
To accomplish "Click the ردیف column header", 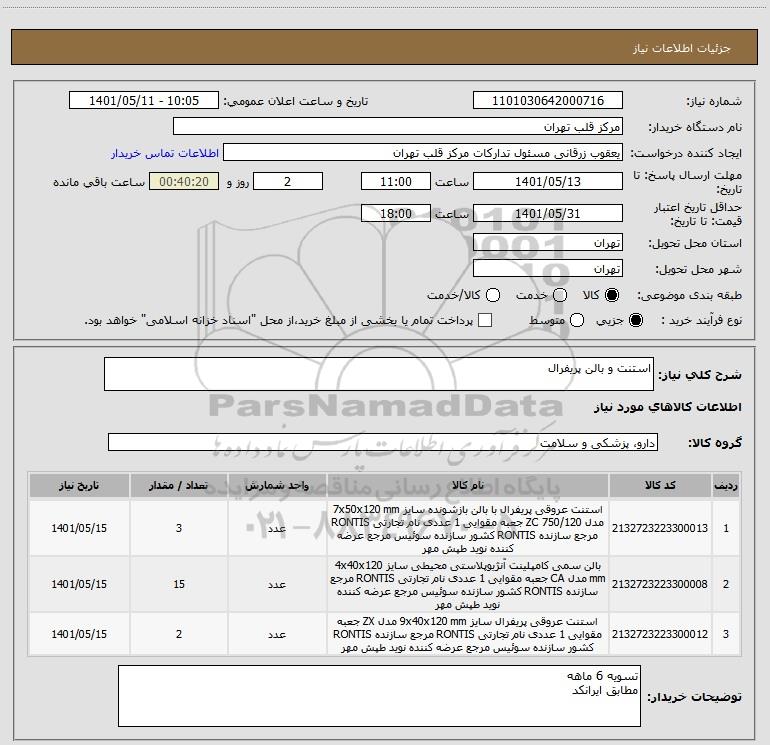I will [x=726, y=485].
